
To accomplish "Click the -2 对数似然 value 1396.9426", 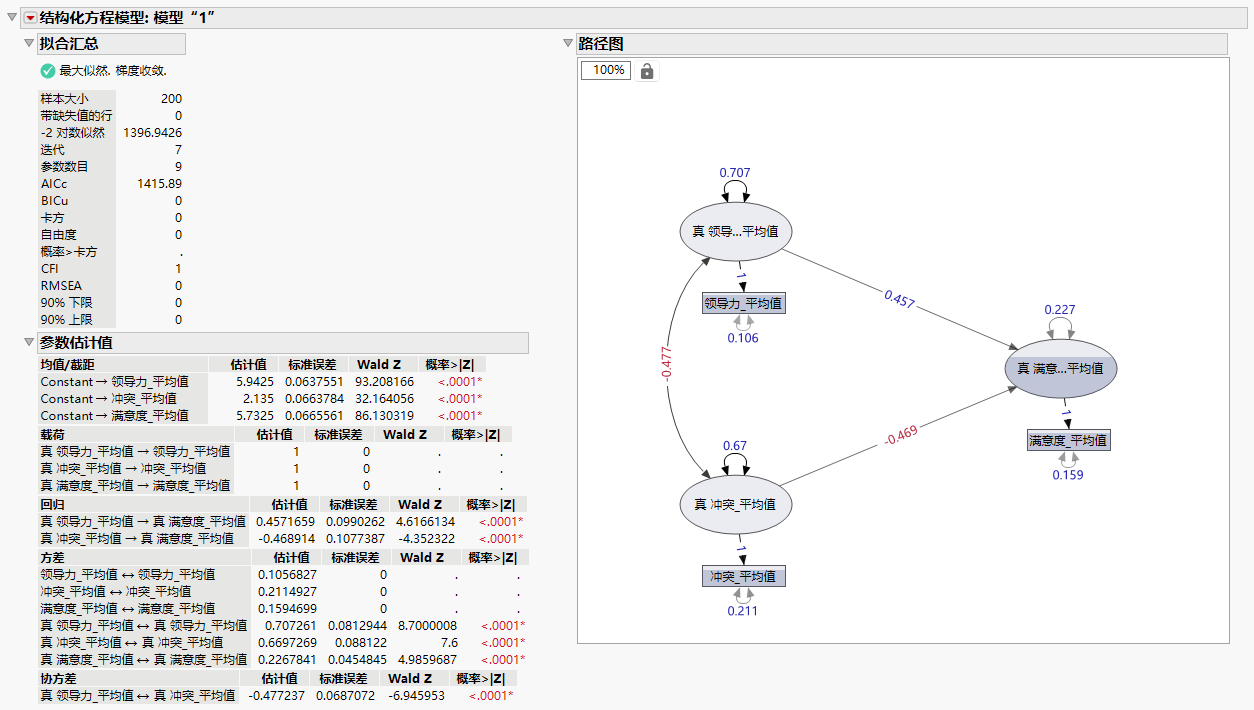I will [153, 132].
